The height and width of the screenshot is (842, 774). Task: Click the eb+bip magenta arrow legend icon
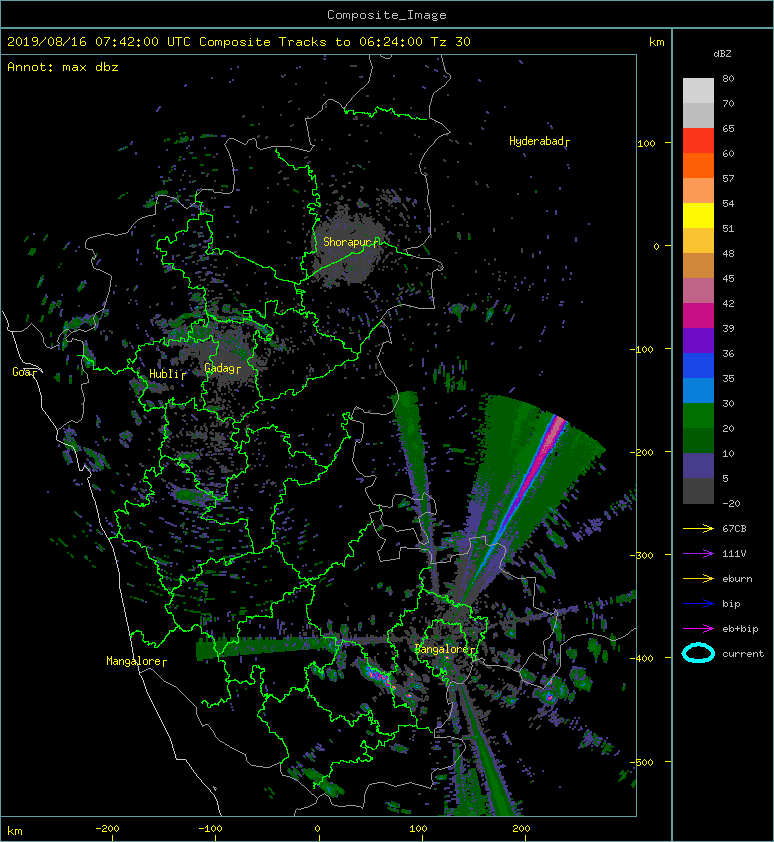tap(698, 629)
